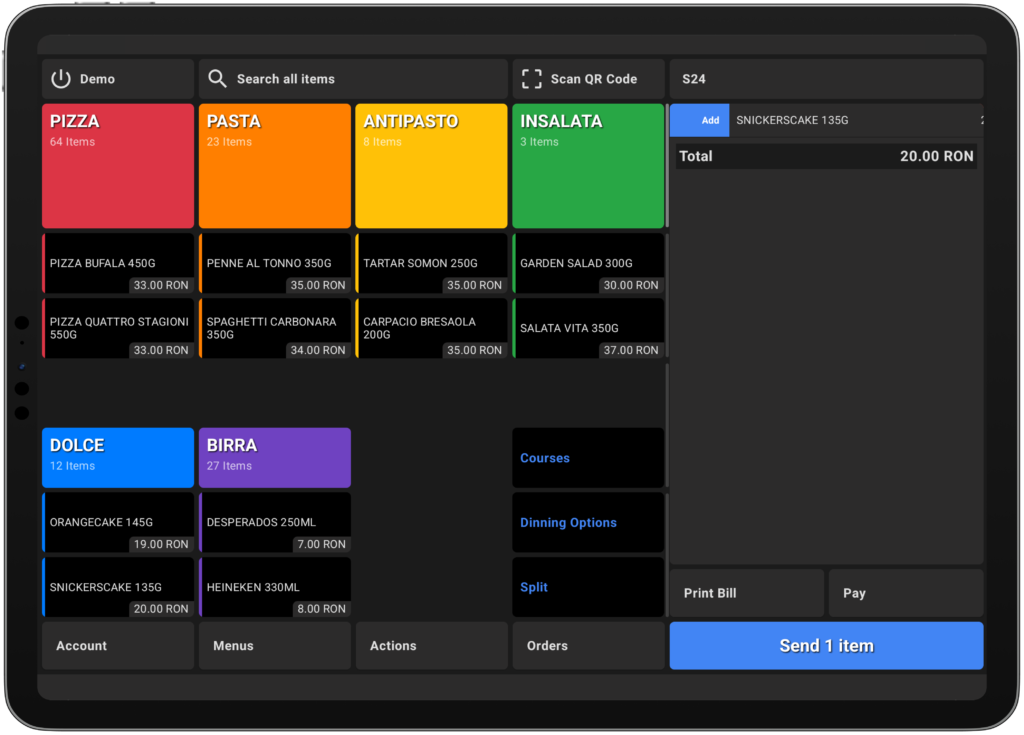Click the Scan QR Code frame icon

coord(532,78)
